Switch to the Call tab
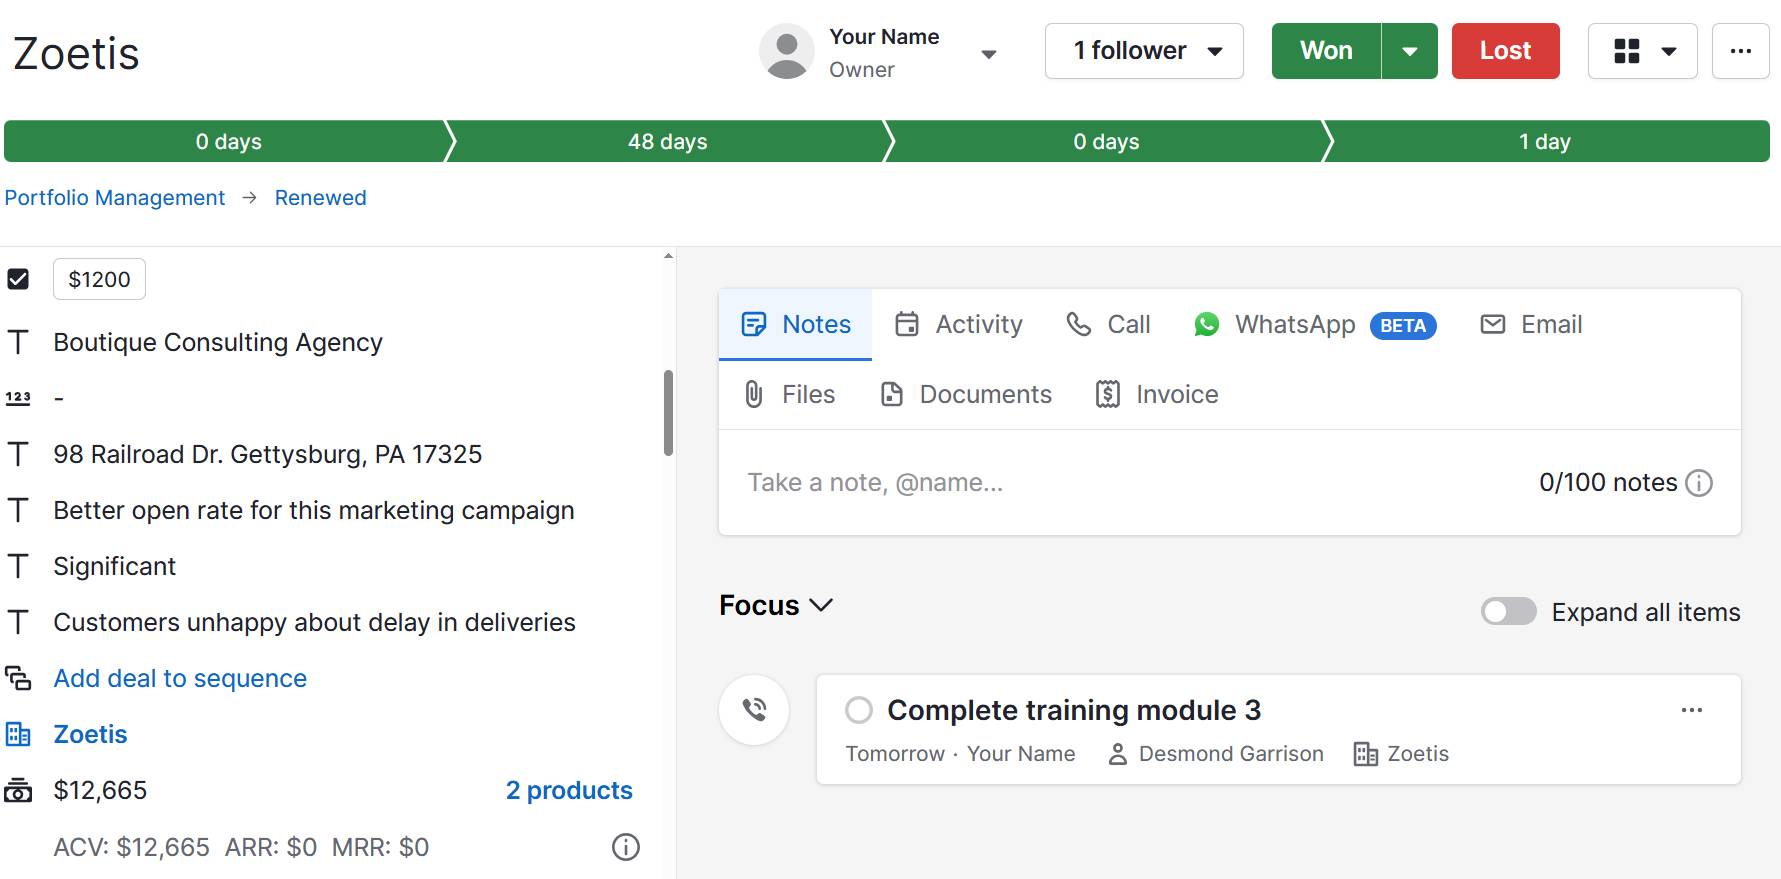Viewport: 1781px width, 879px height. [x=1108, y=324]
